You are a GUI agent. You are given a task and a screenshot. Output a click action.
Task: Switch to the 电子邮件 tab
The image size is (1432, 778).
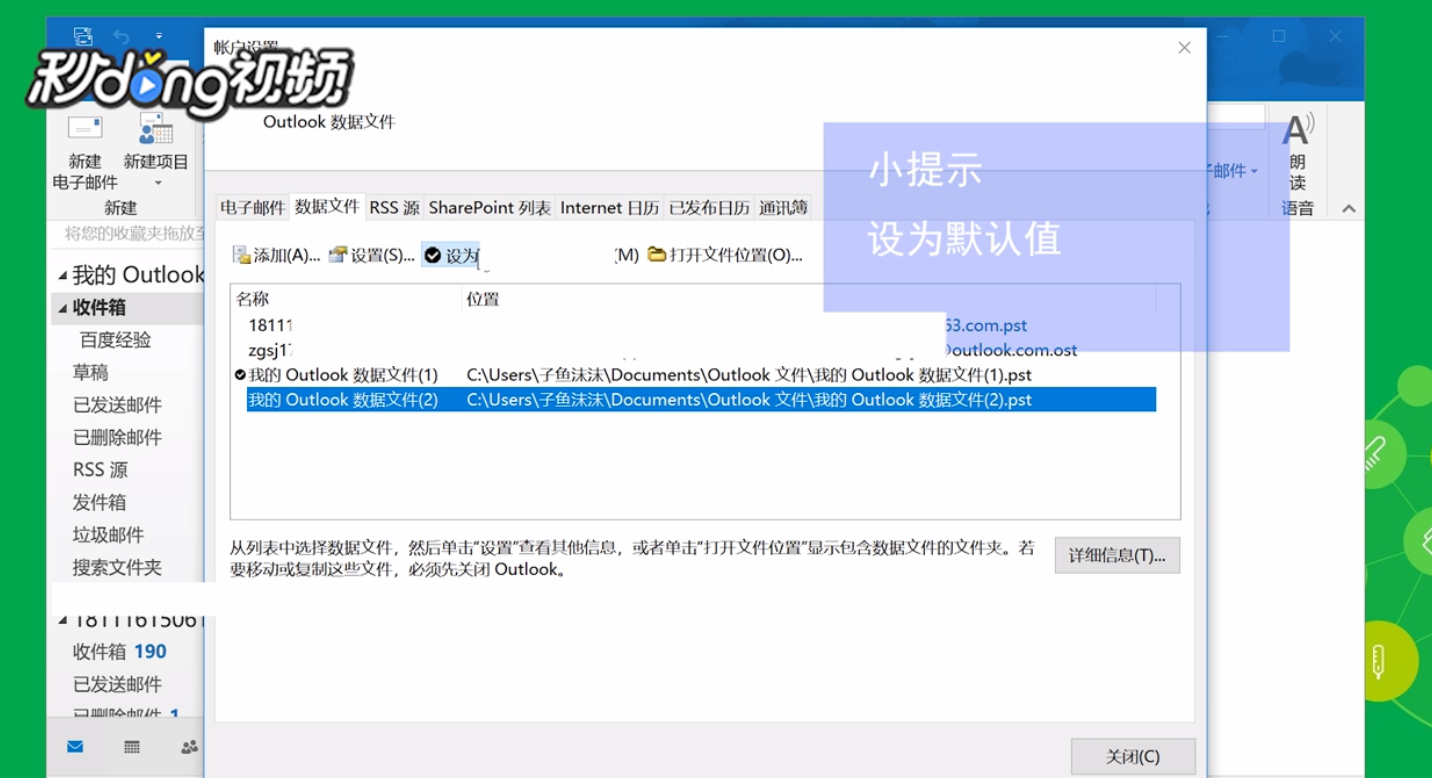point(253,207)
